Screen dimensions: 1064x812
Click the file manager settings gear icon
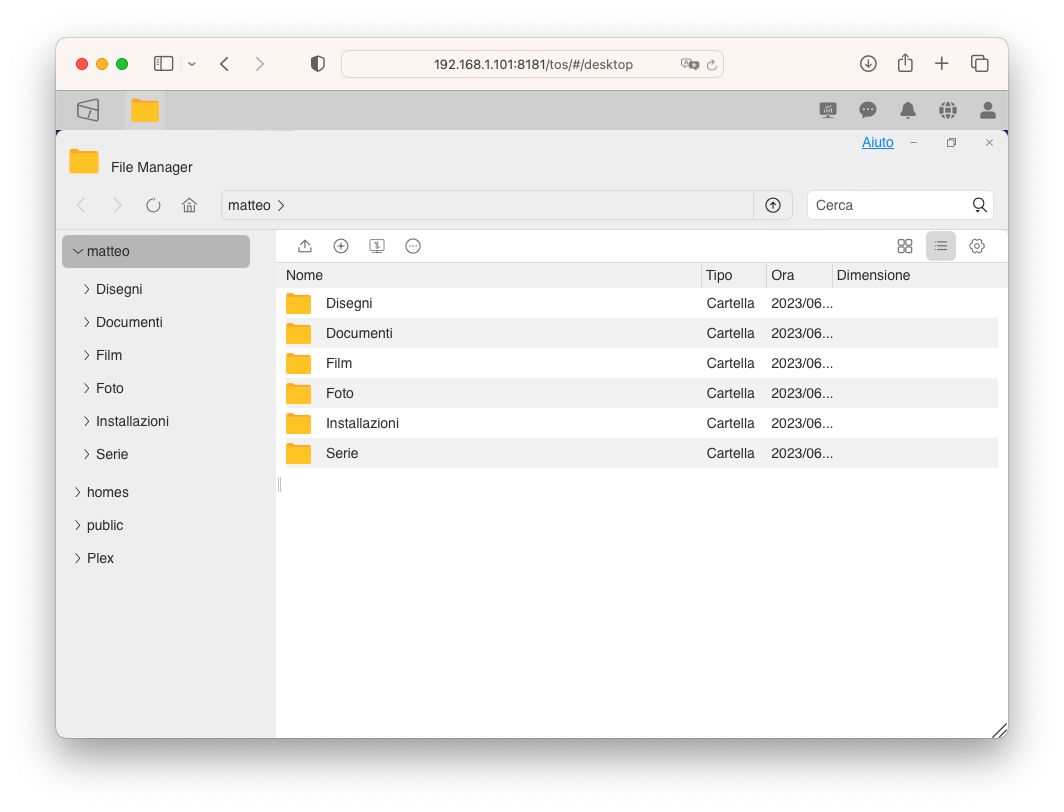[x=977, y=246]
